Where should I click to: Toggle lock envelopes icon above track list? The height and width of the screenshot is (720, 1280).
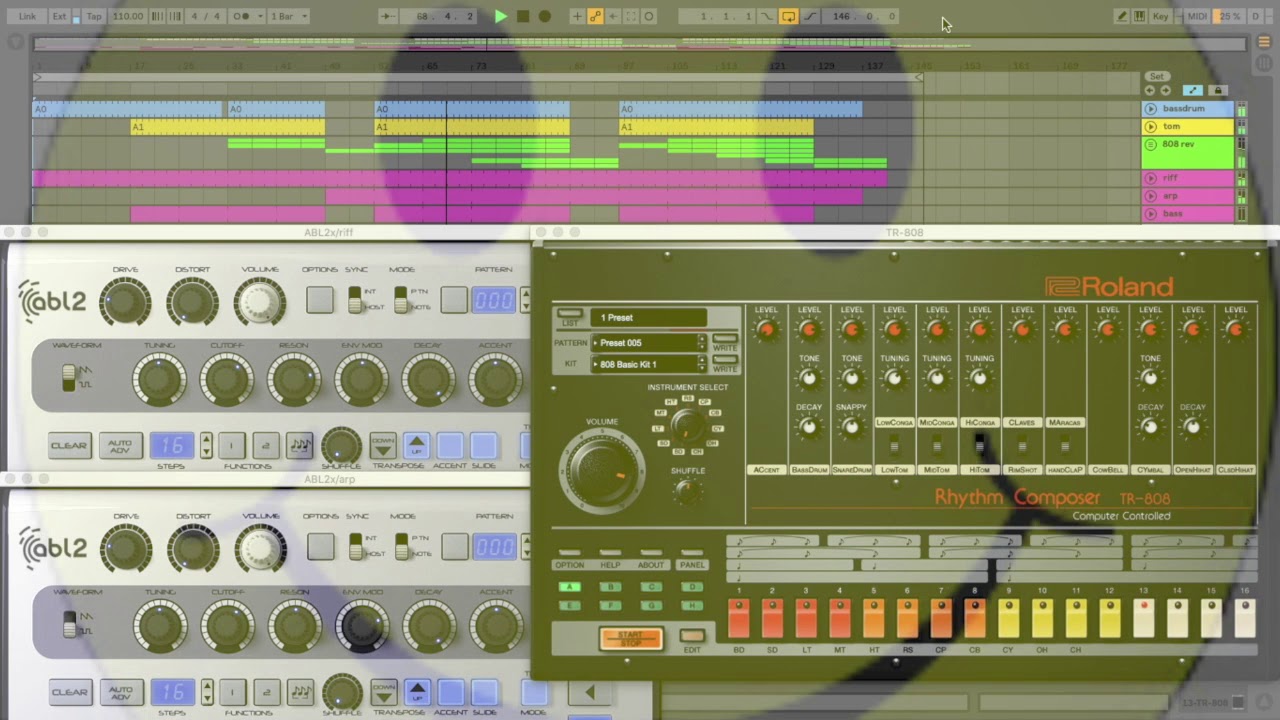click(1217, 90)
